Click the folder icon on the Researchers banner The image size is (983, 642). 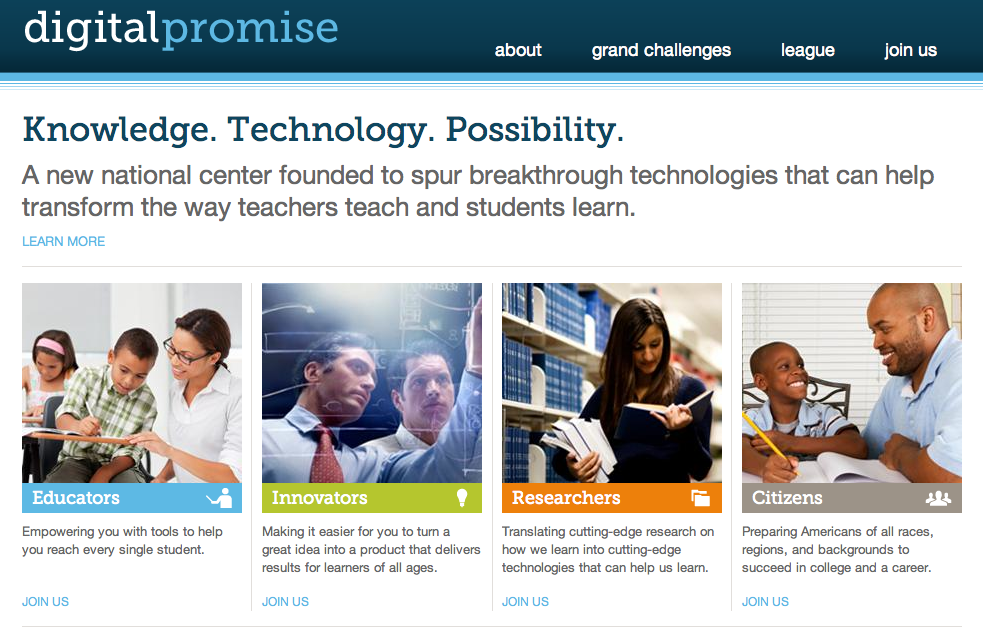700,498
